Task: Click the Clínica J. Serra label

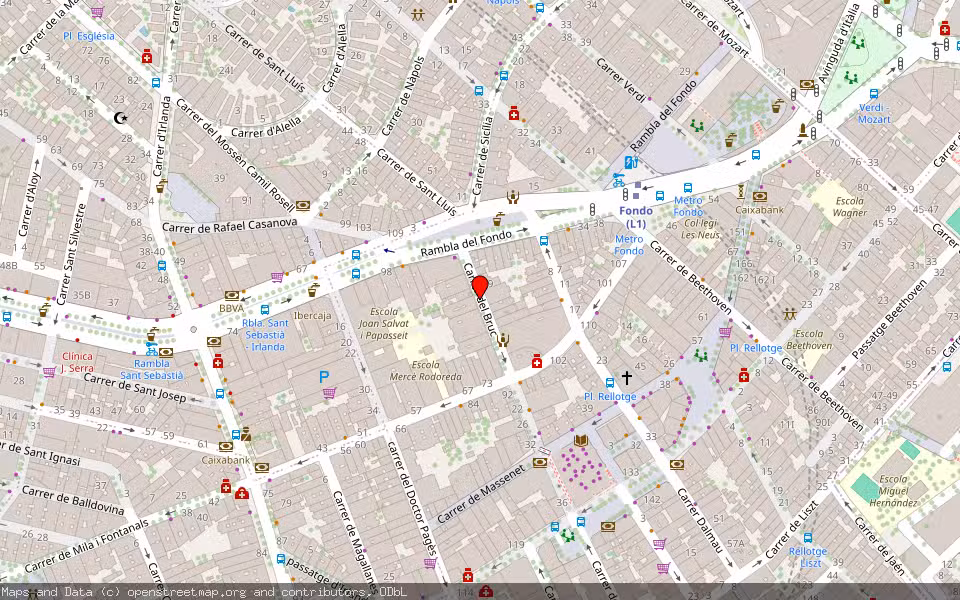Action: (77, 362)
